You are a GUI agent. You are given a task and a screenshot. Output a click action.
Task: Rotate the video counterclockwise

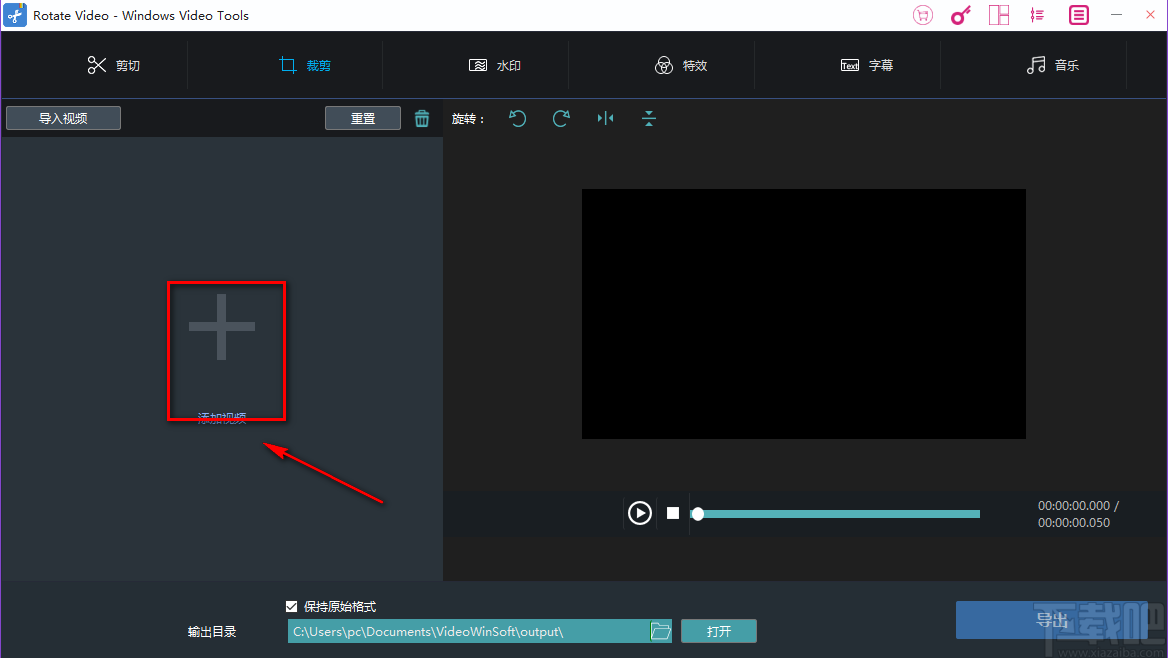click(x=517, y=118)
